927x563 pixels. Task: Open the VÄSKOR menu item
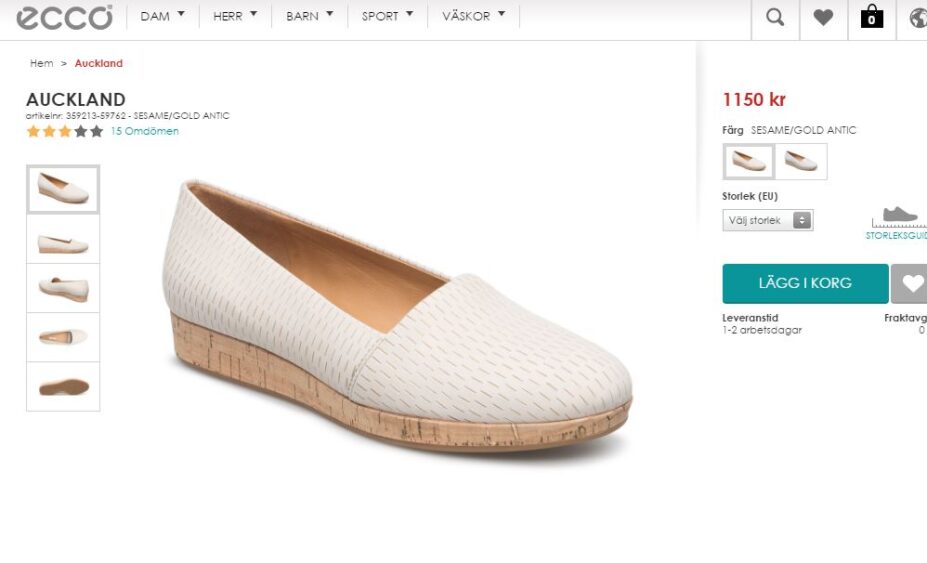473,16
